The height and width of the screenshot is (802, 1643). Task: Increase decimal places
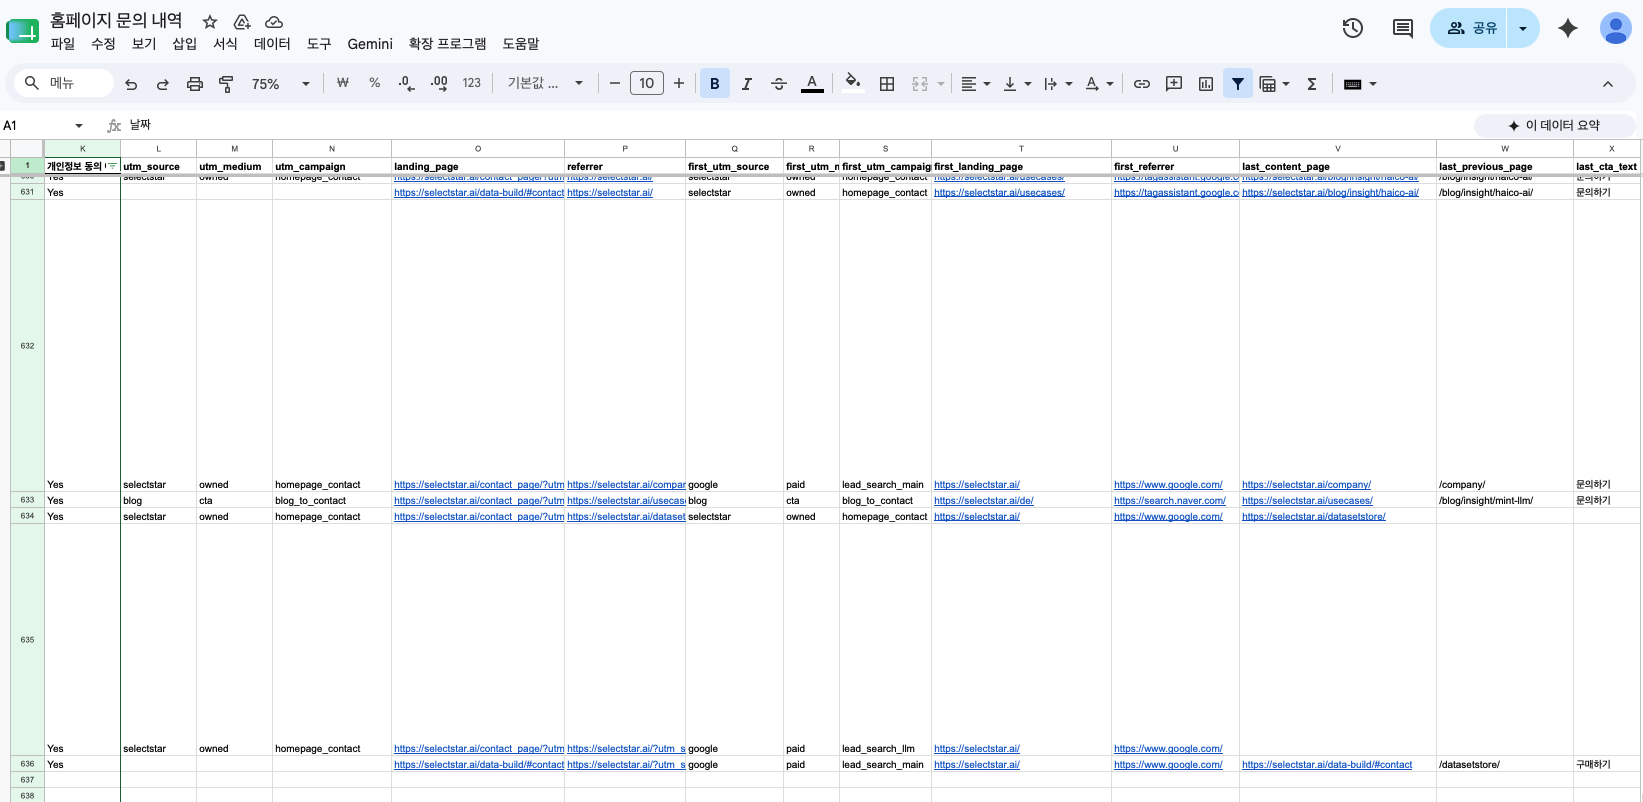click(439, 84)
